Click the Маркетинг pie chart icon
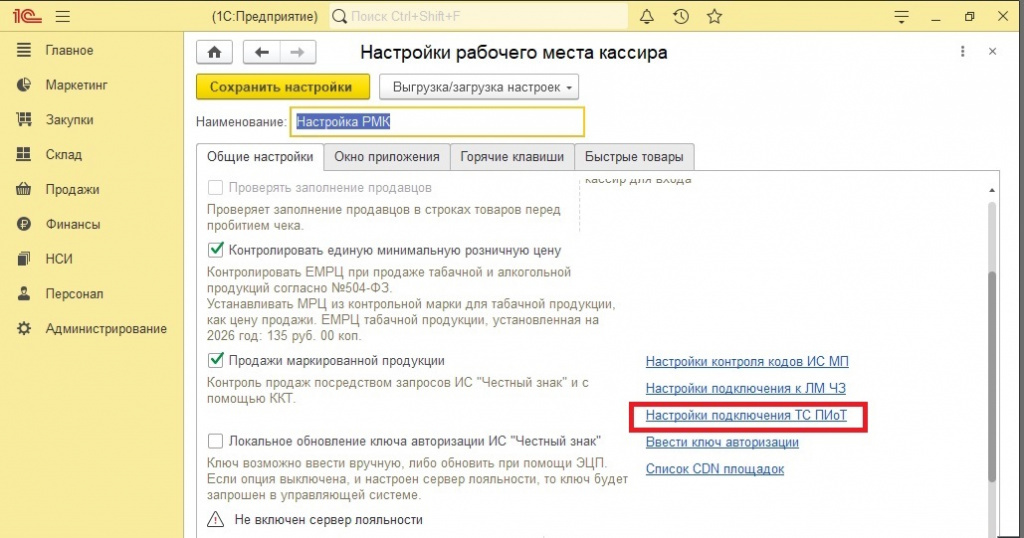 (24, 85)
